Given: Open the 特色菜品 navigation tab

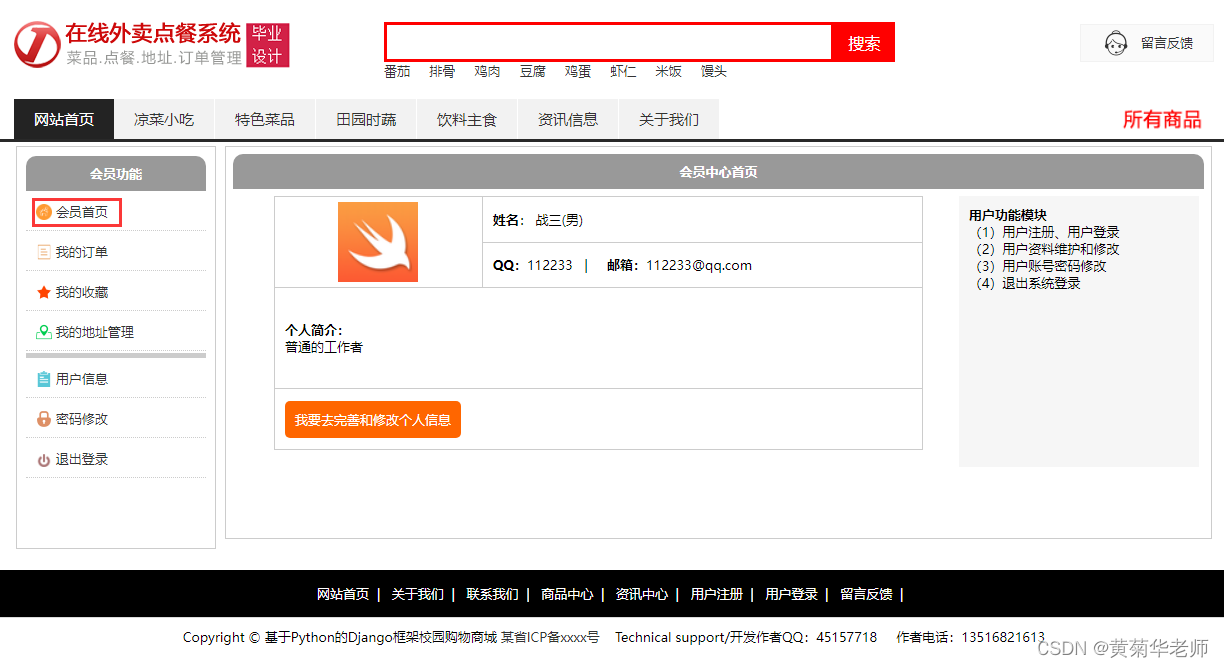Looking at the screenshot, I should pyautogui.click(x=265, y=119).
